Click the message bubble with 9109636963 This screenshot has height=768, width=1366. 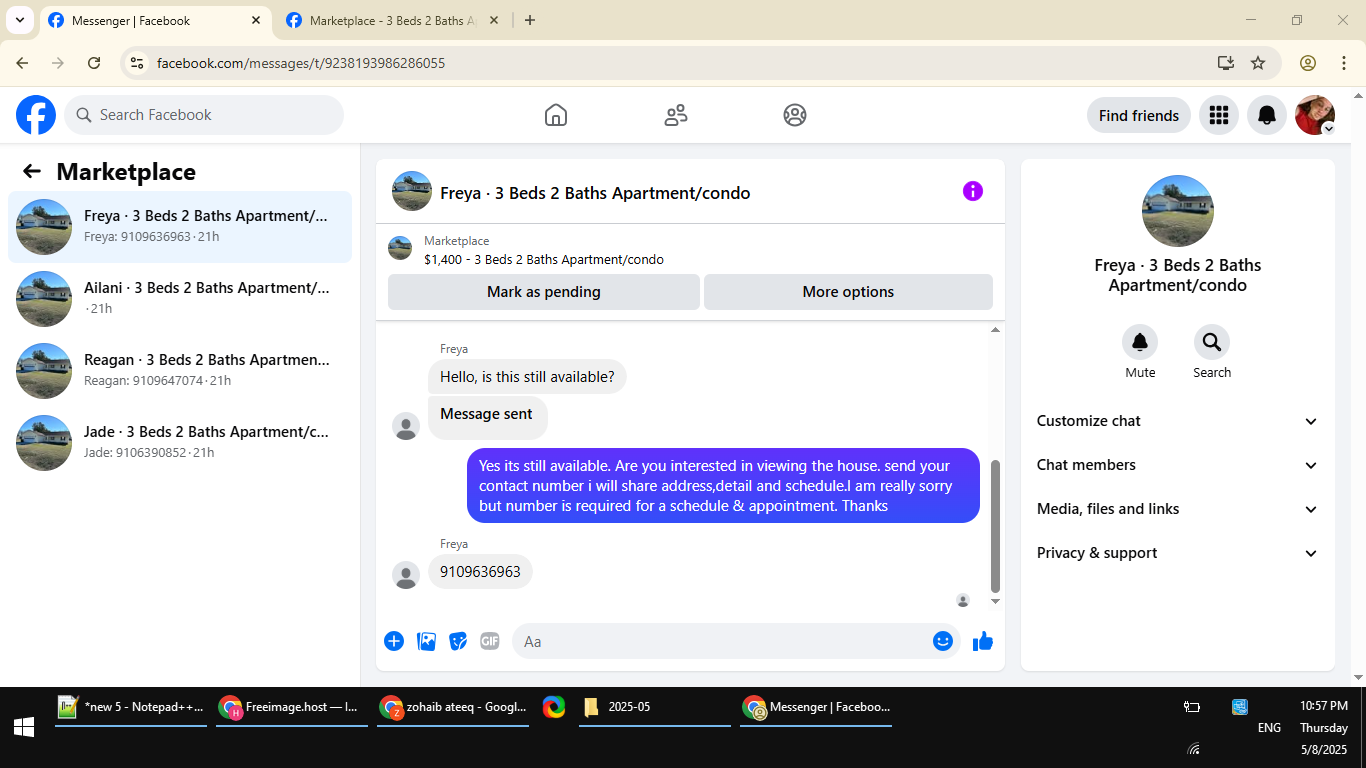click(480, 572)
